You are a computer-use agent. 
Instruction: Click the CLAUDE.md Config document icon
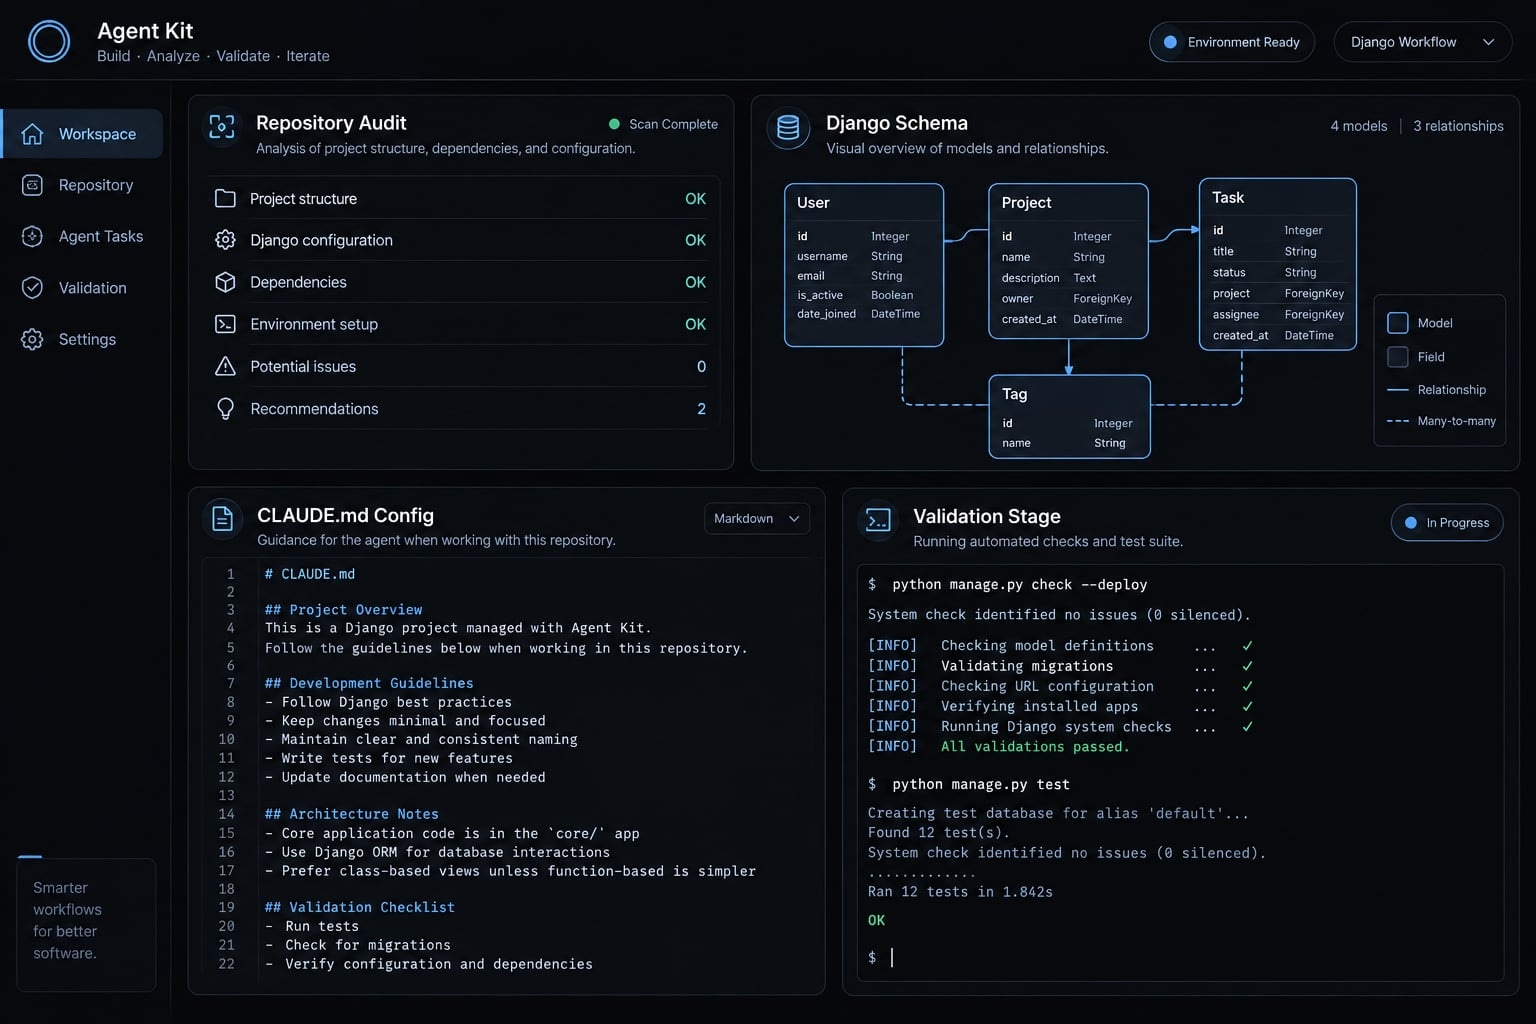click(x=223, y=519)
